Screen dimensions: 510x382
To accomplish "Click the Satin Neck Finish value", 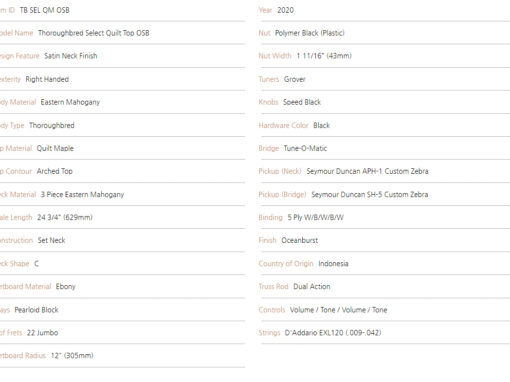I will [x=71, y=56].
